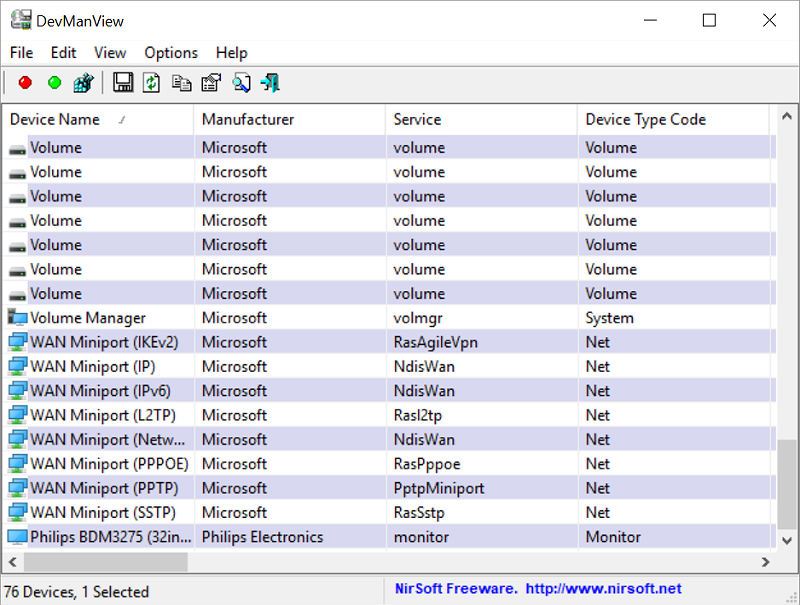
Task: Click the monitor service cell
Action: coord(421,537)
